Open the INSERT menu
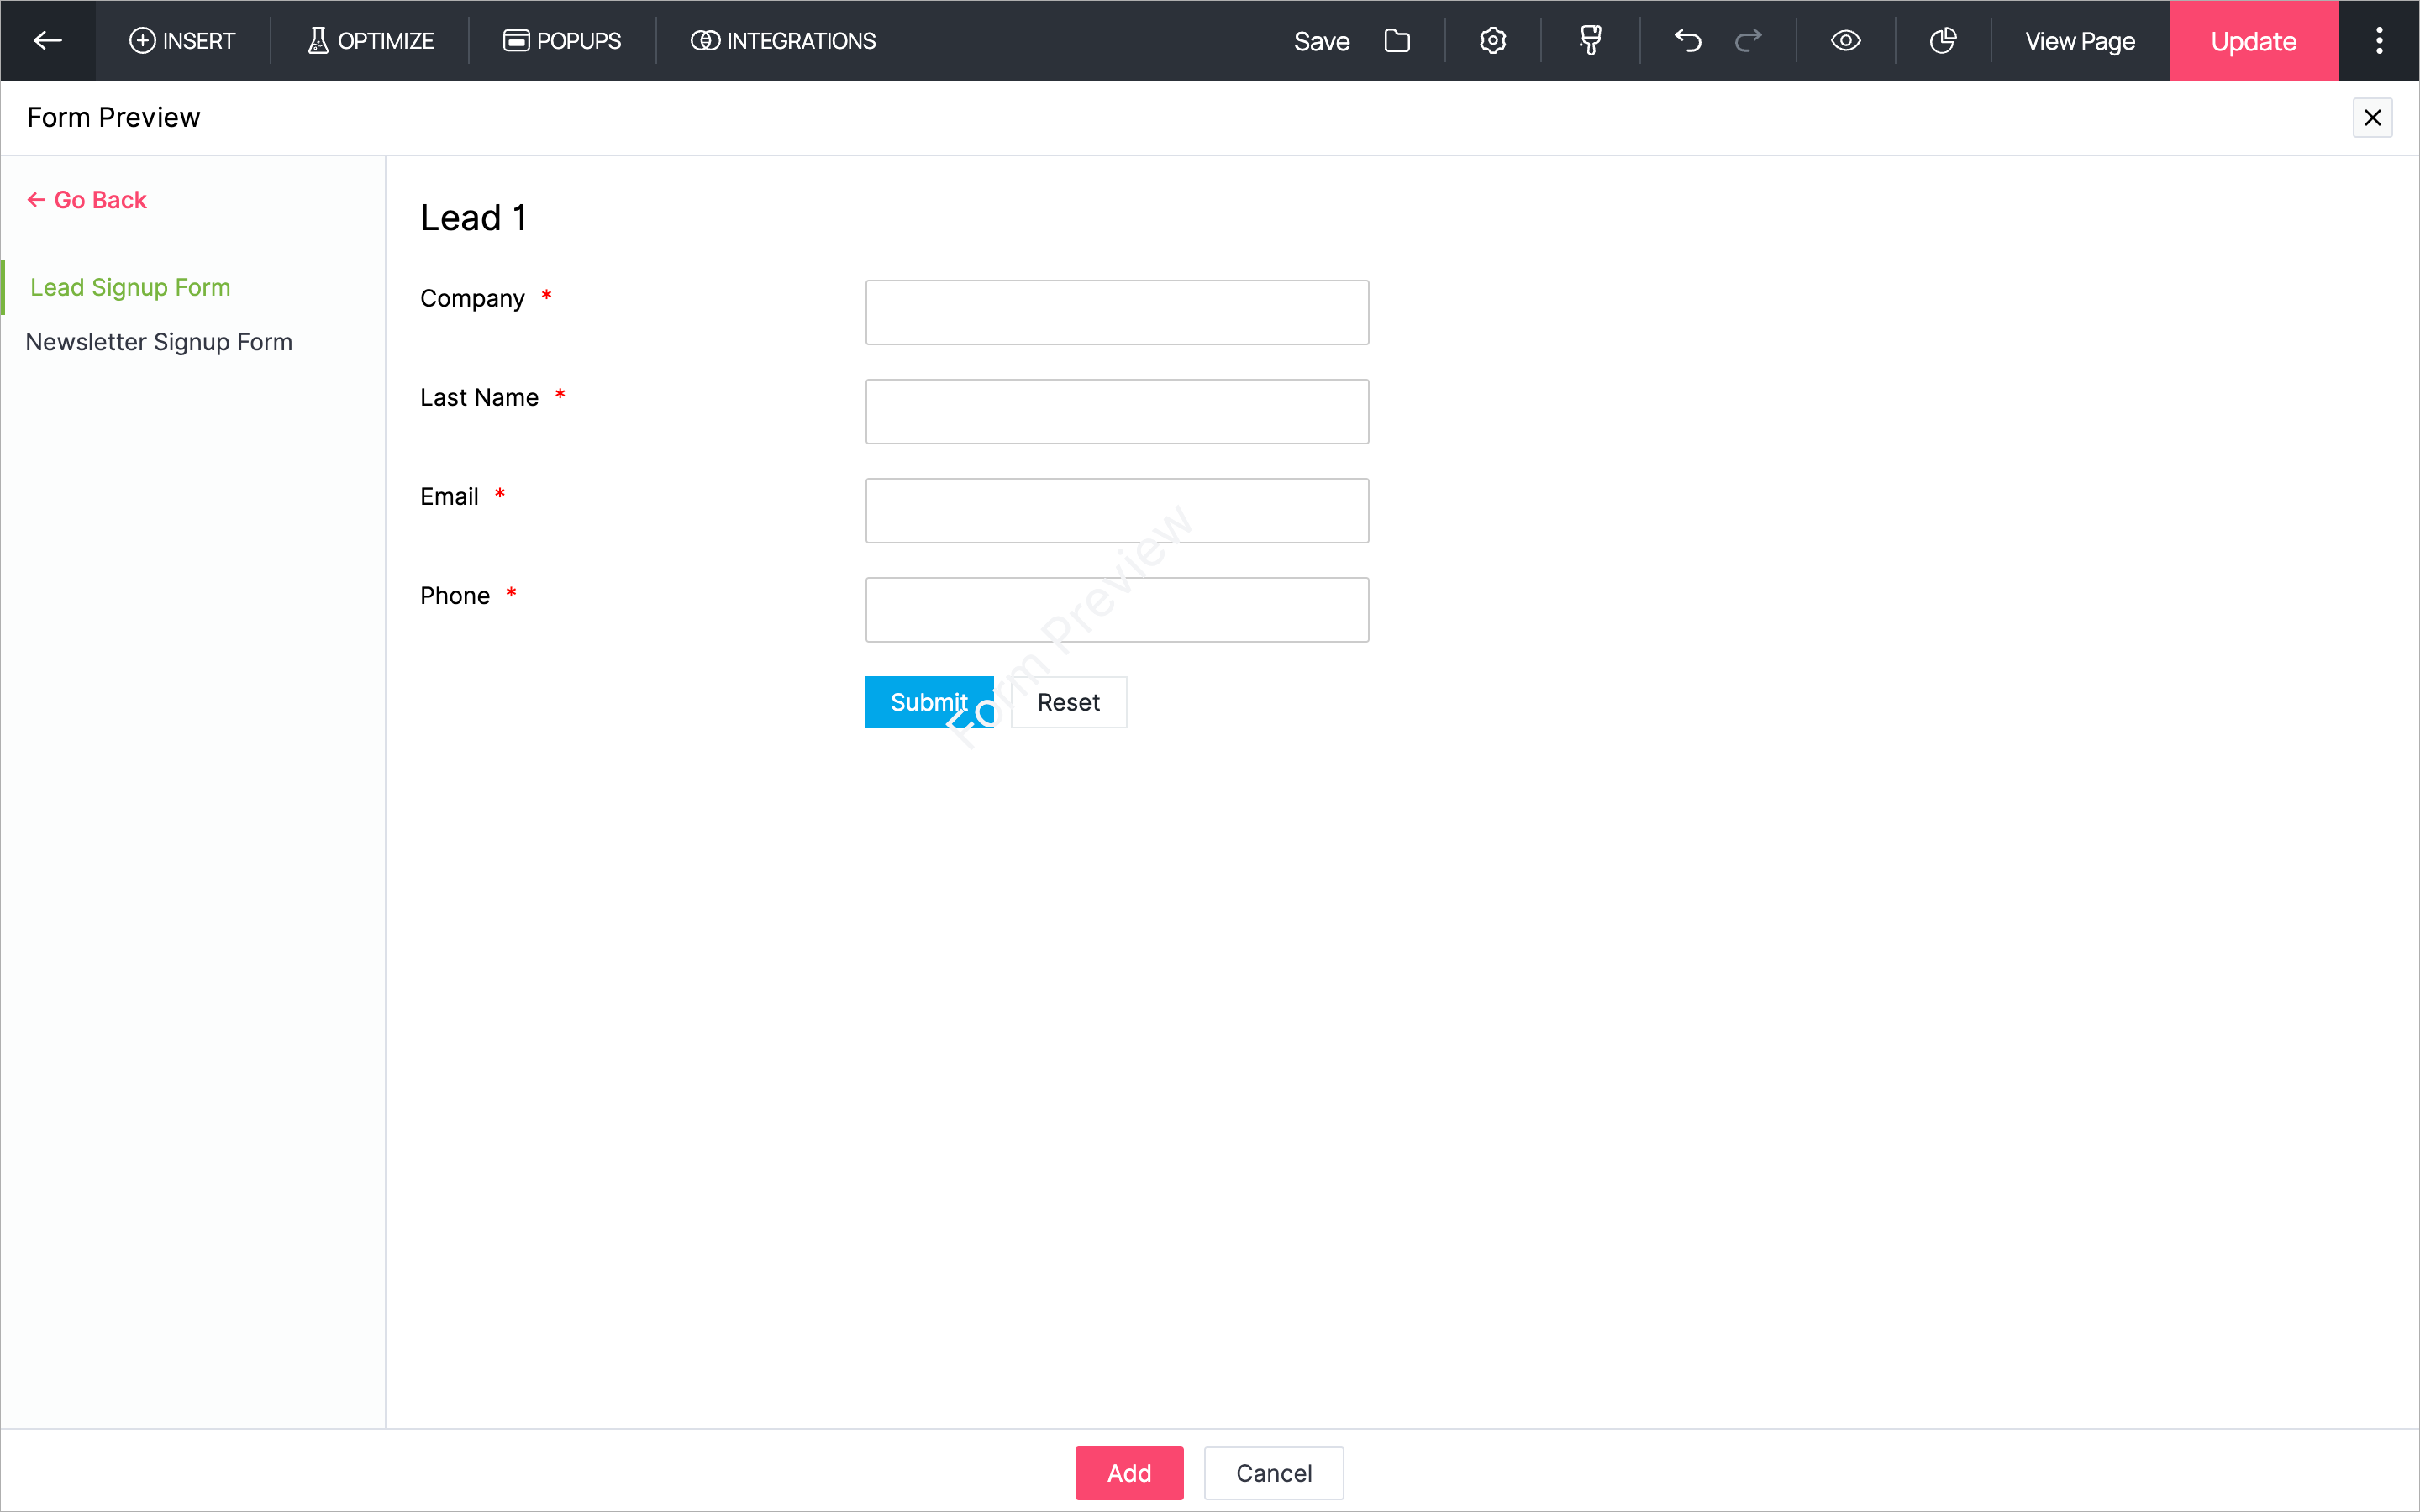 coord(182,40)
